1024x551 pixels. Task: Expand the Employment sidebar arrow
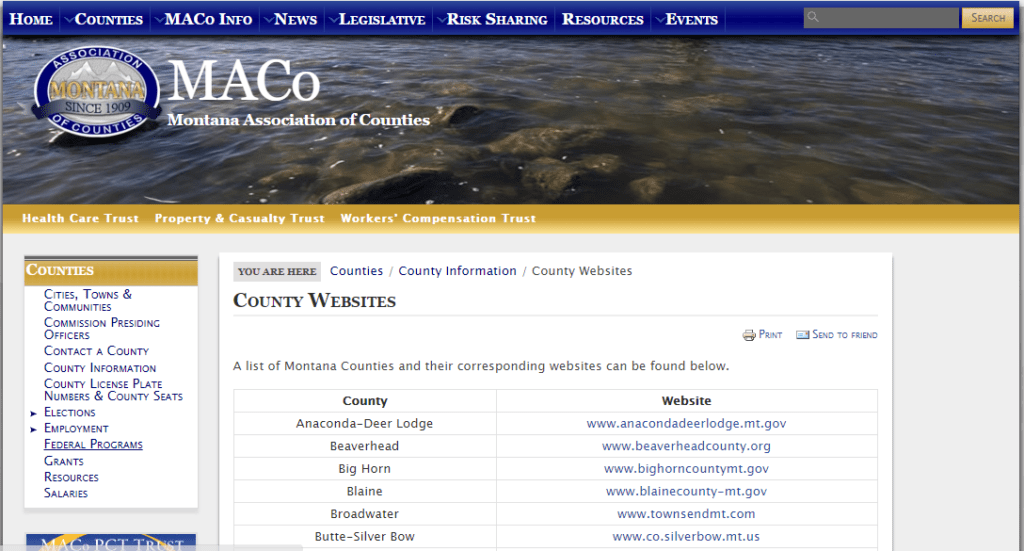click(33, 430)
